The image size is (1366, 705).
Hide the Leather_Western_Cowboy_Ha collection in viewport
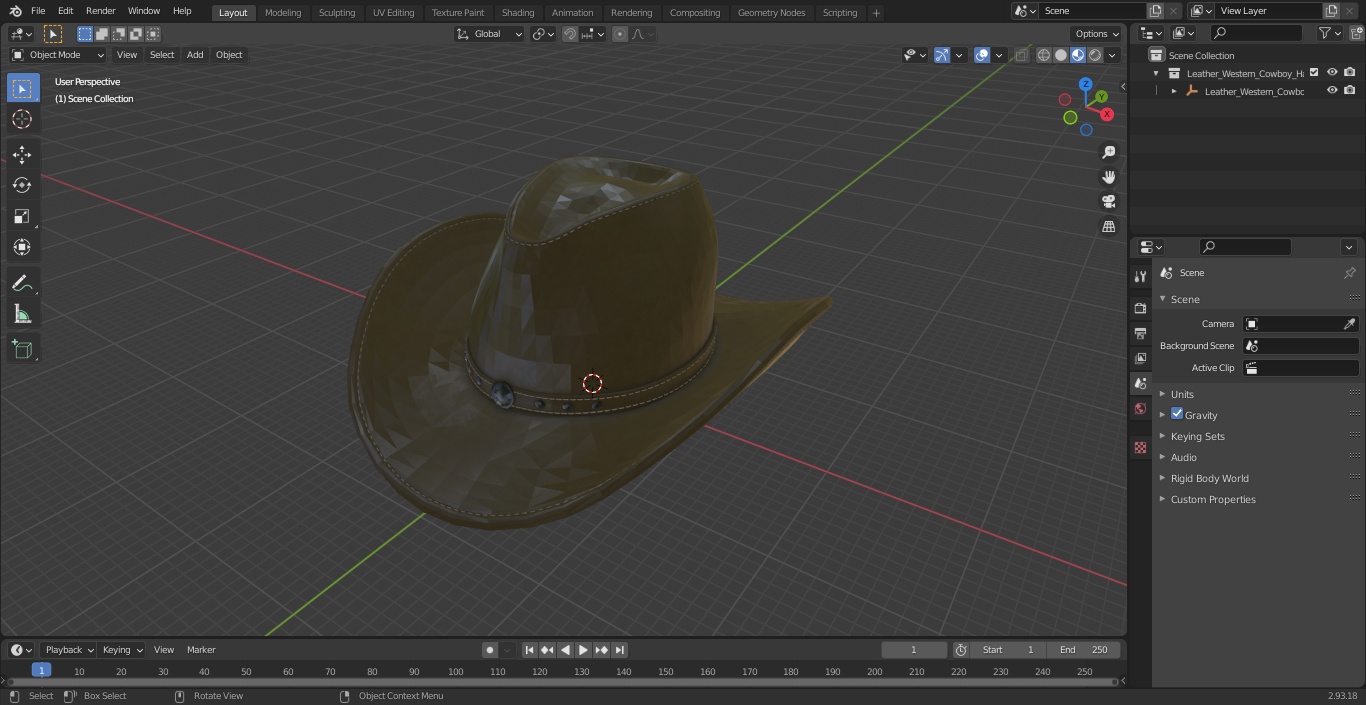pyautogui.click(x=1332, y=72)
